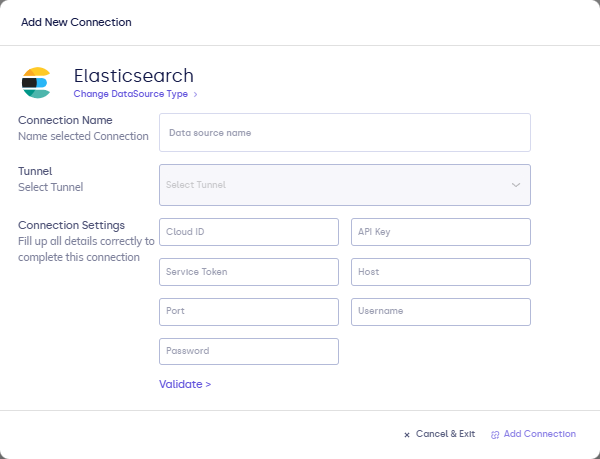The image size is (600, 459).
Task: Click the Add New Connection title
Action: click(76, 22)
